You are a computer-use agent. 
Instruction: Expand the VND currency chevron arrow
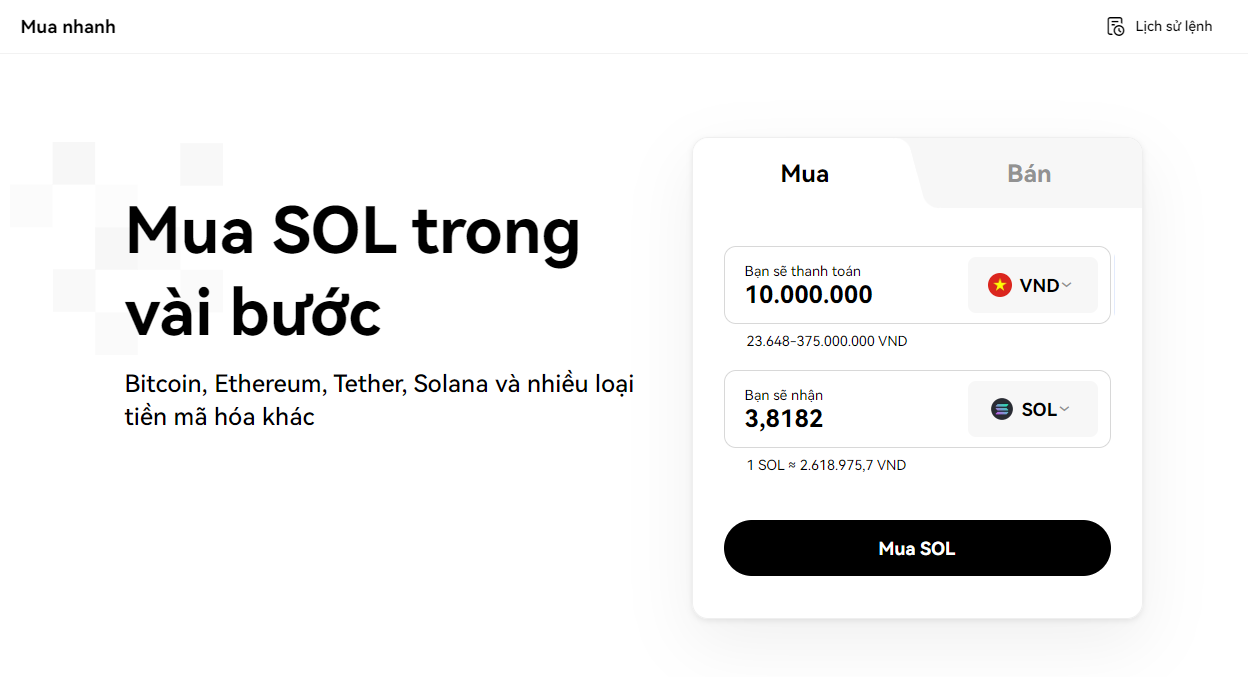[1066, 285]
